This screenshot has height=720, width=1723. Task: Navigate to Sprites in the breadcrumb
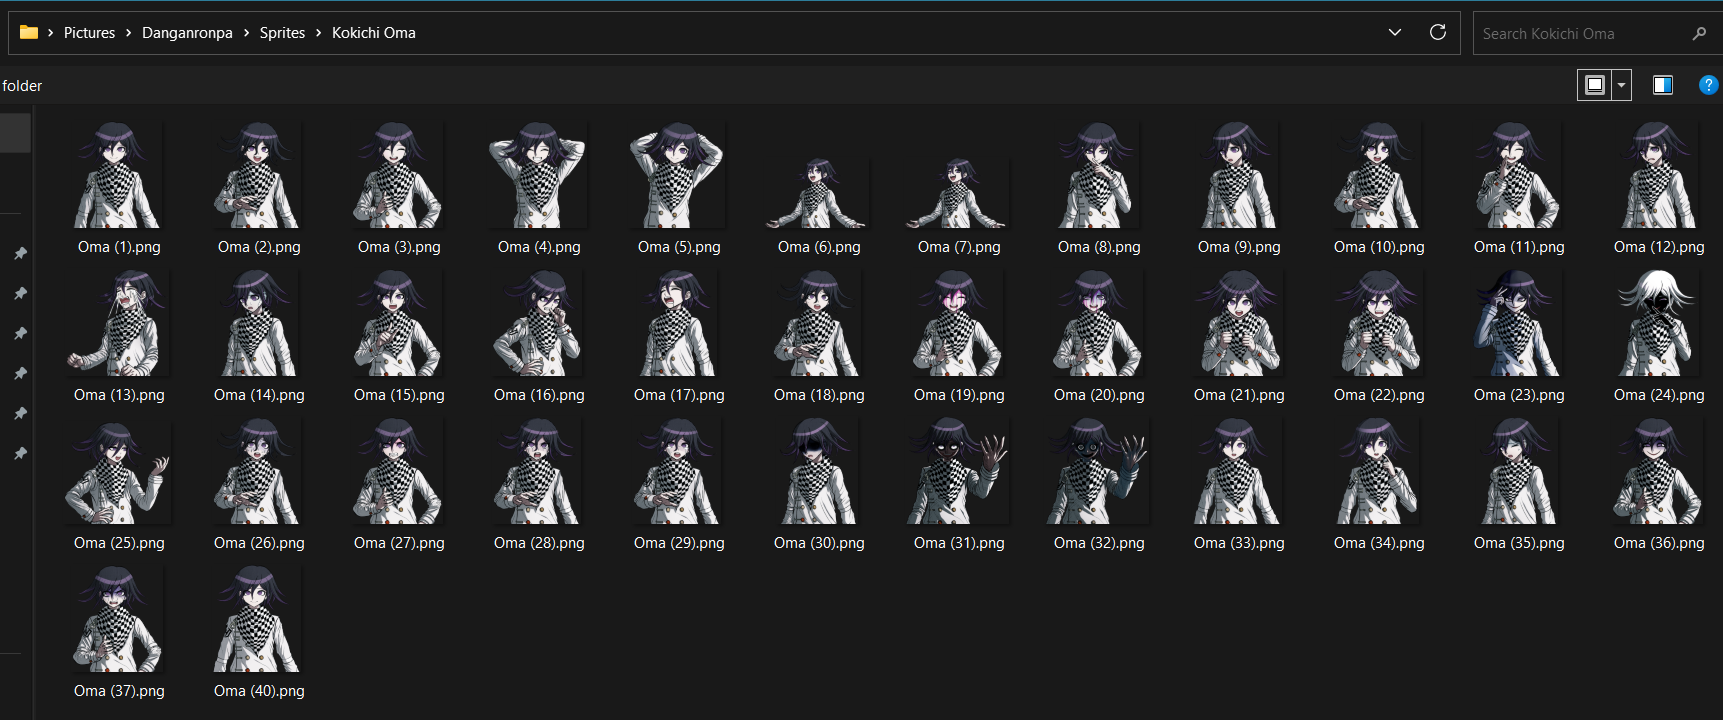click(282, 33)
